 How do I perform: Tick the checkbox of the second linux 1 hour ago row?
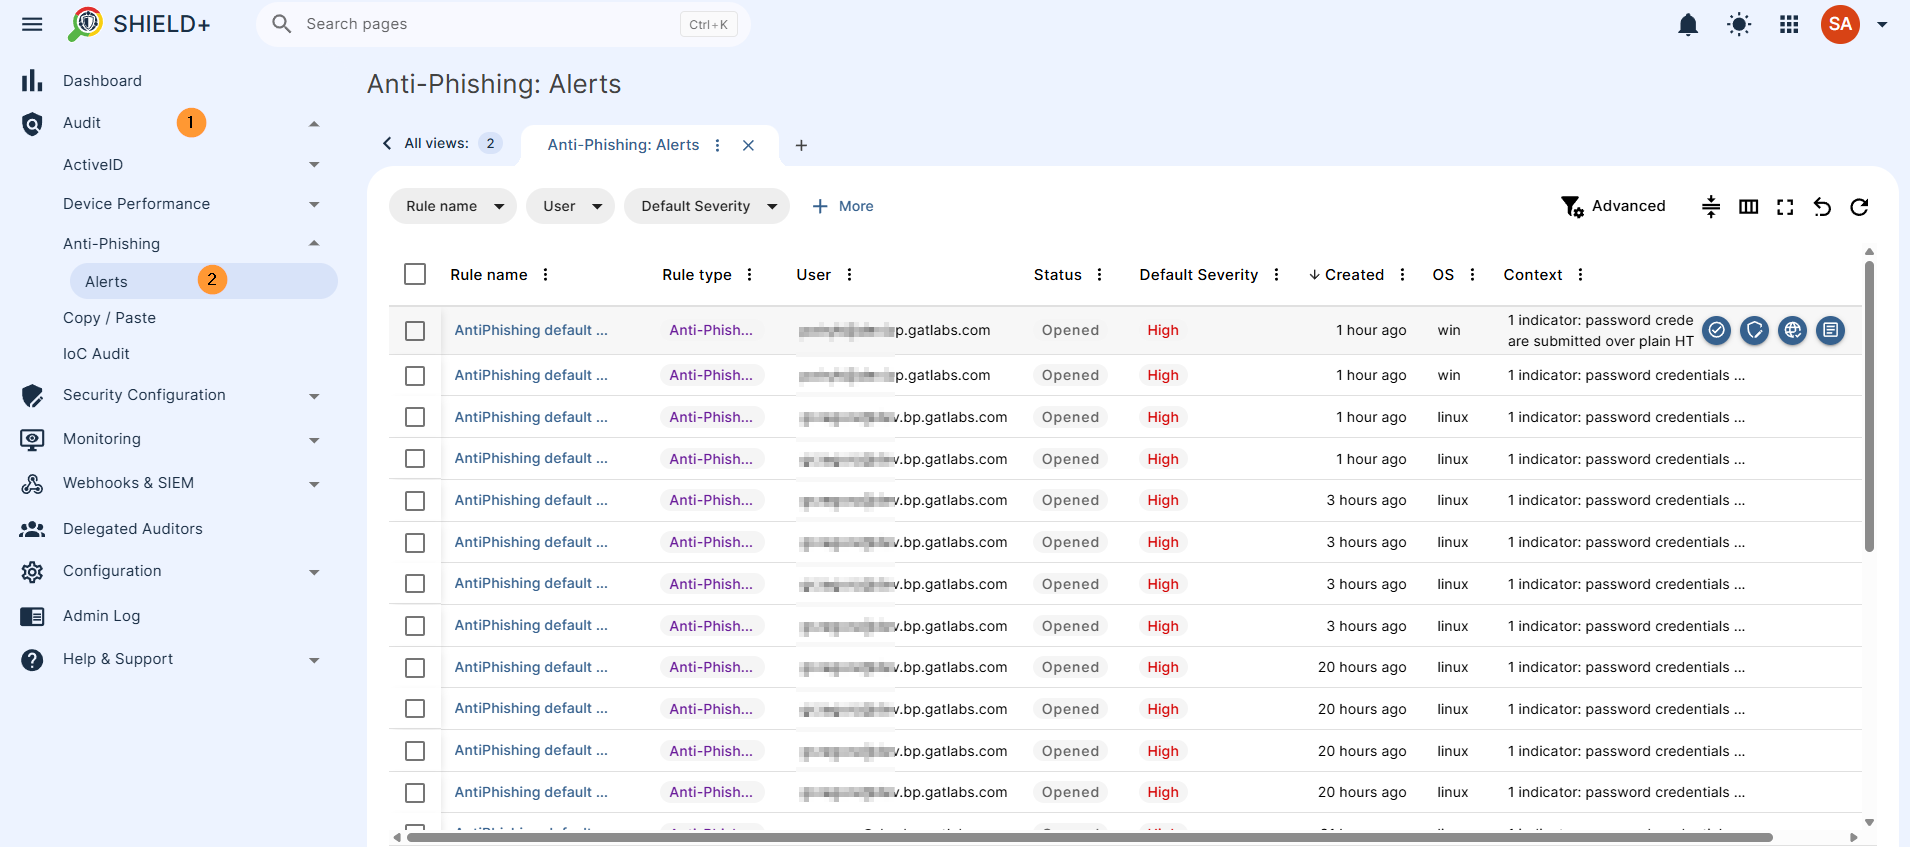pos(415,459)
